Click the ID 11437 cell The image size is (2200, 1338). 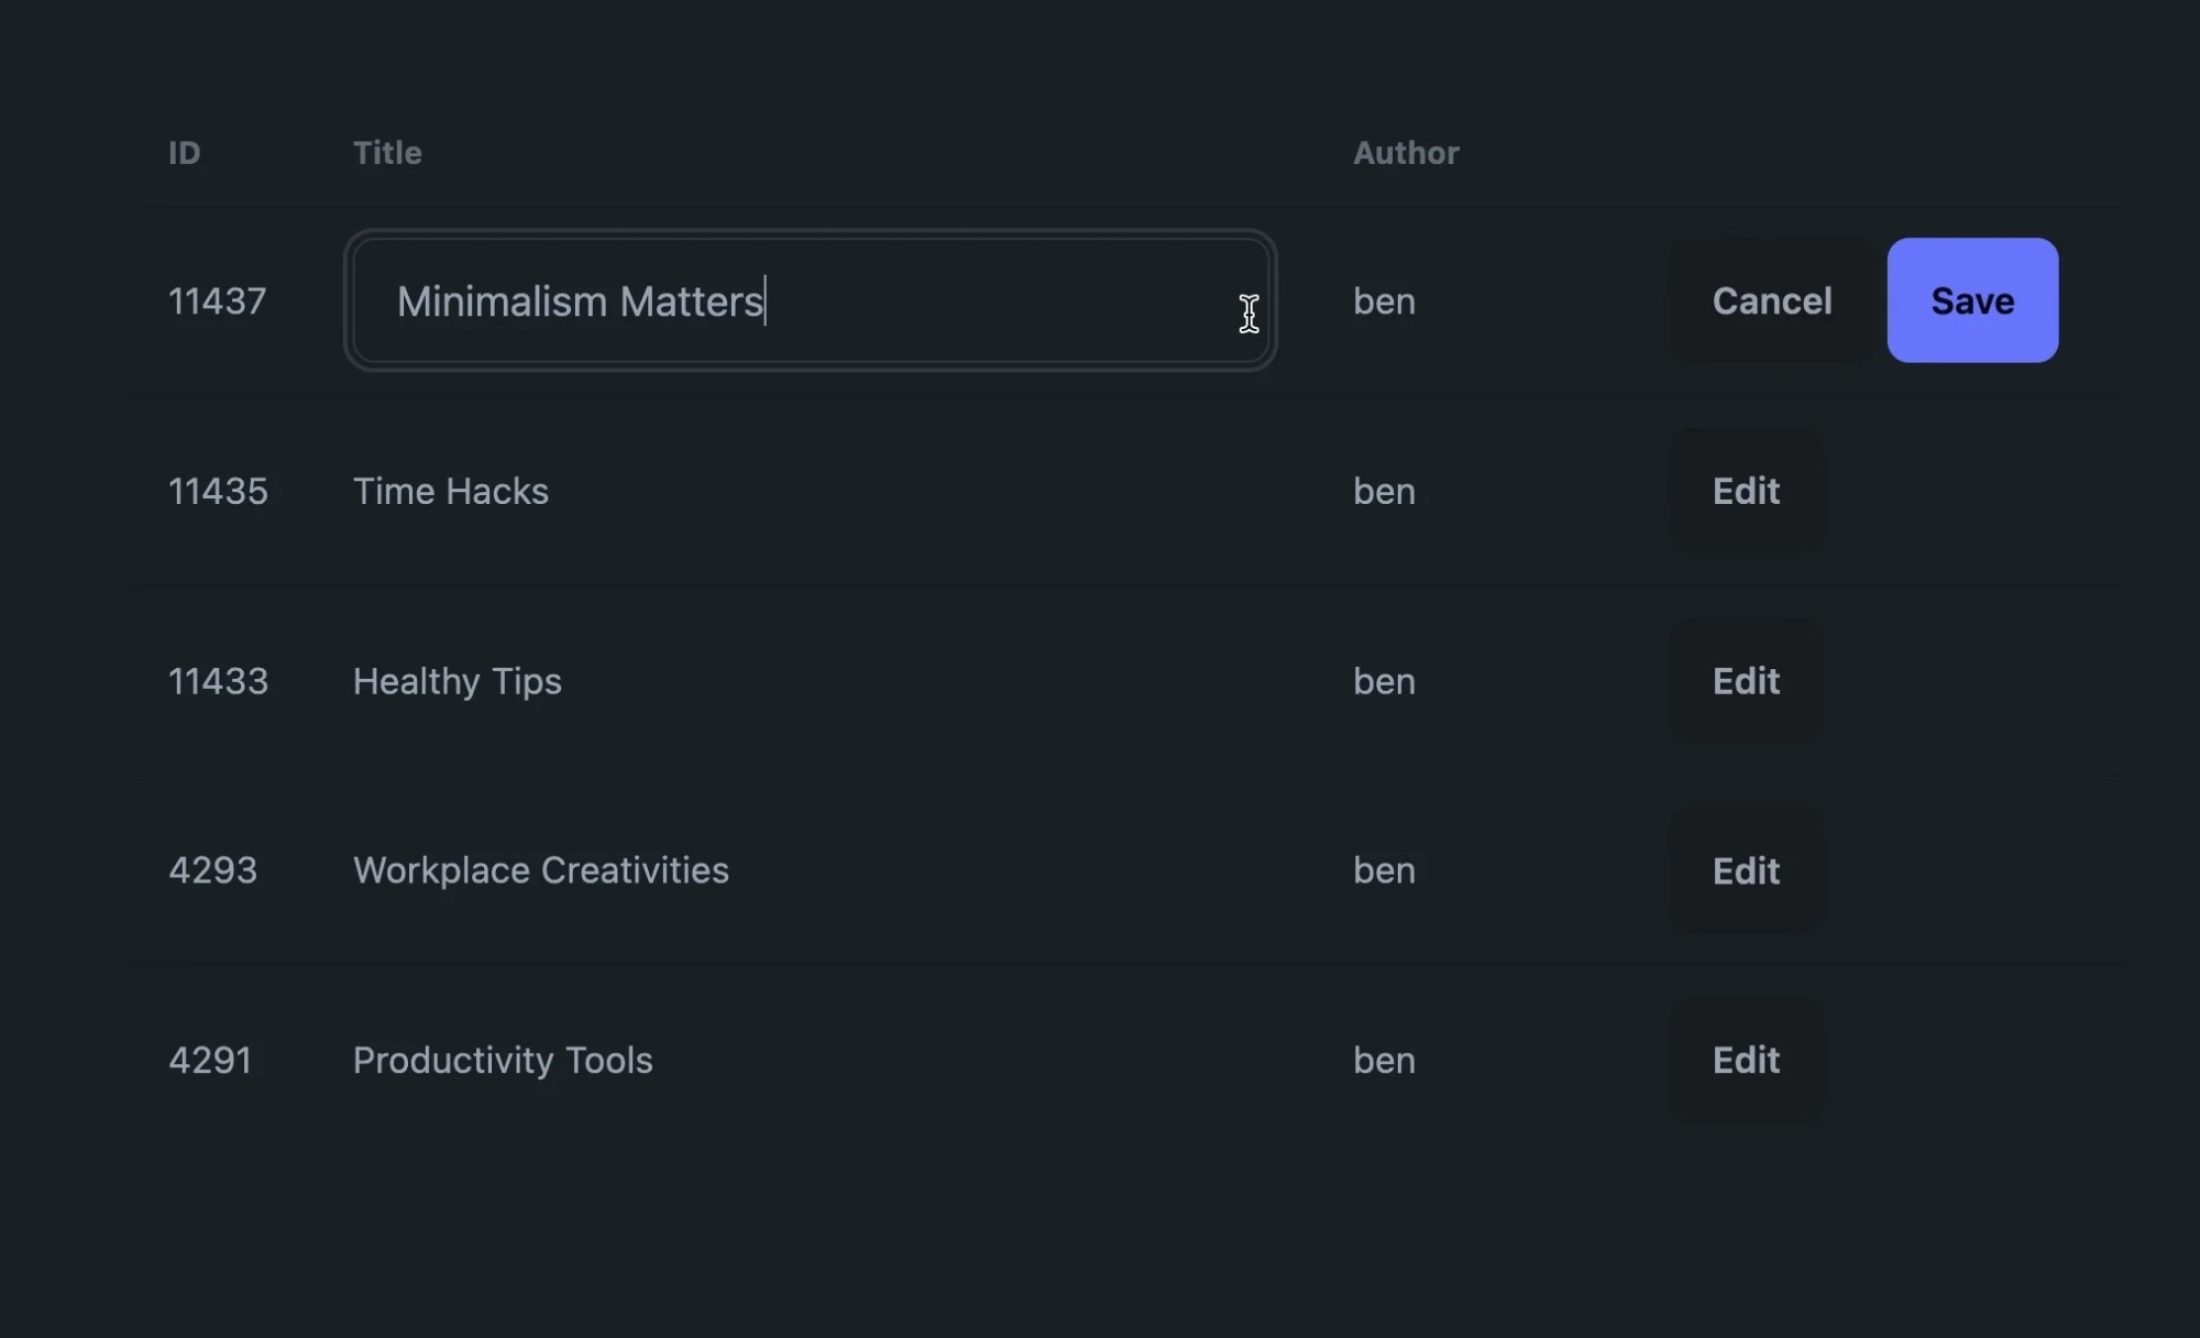[217, 300]
